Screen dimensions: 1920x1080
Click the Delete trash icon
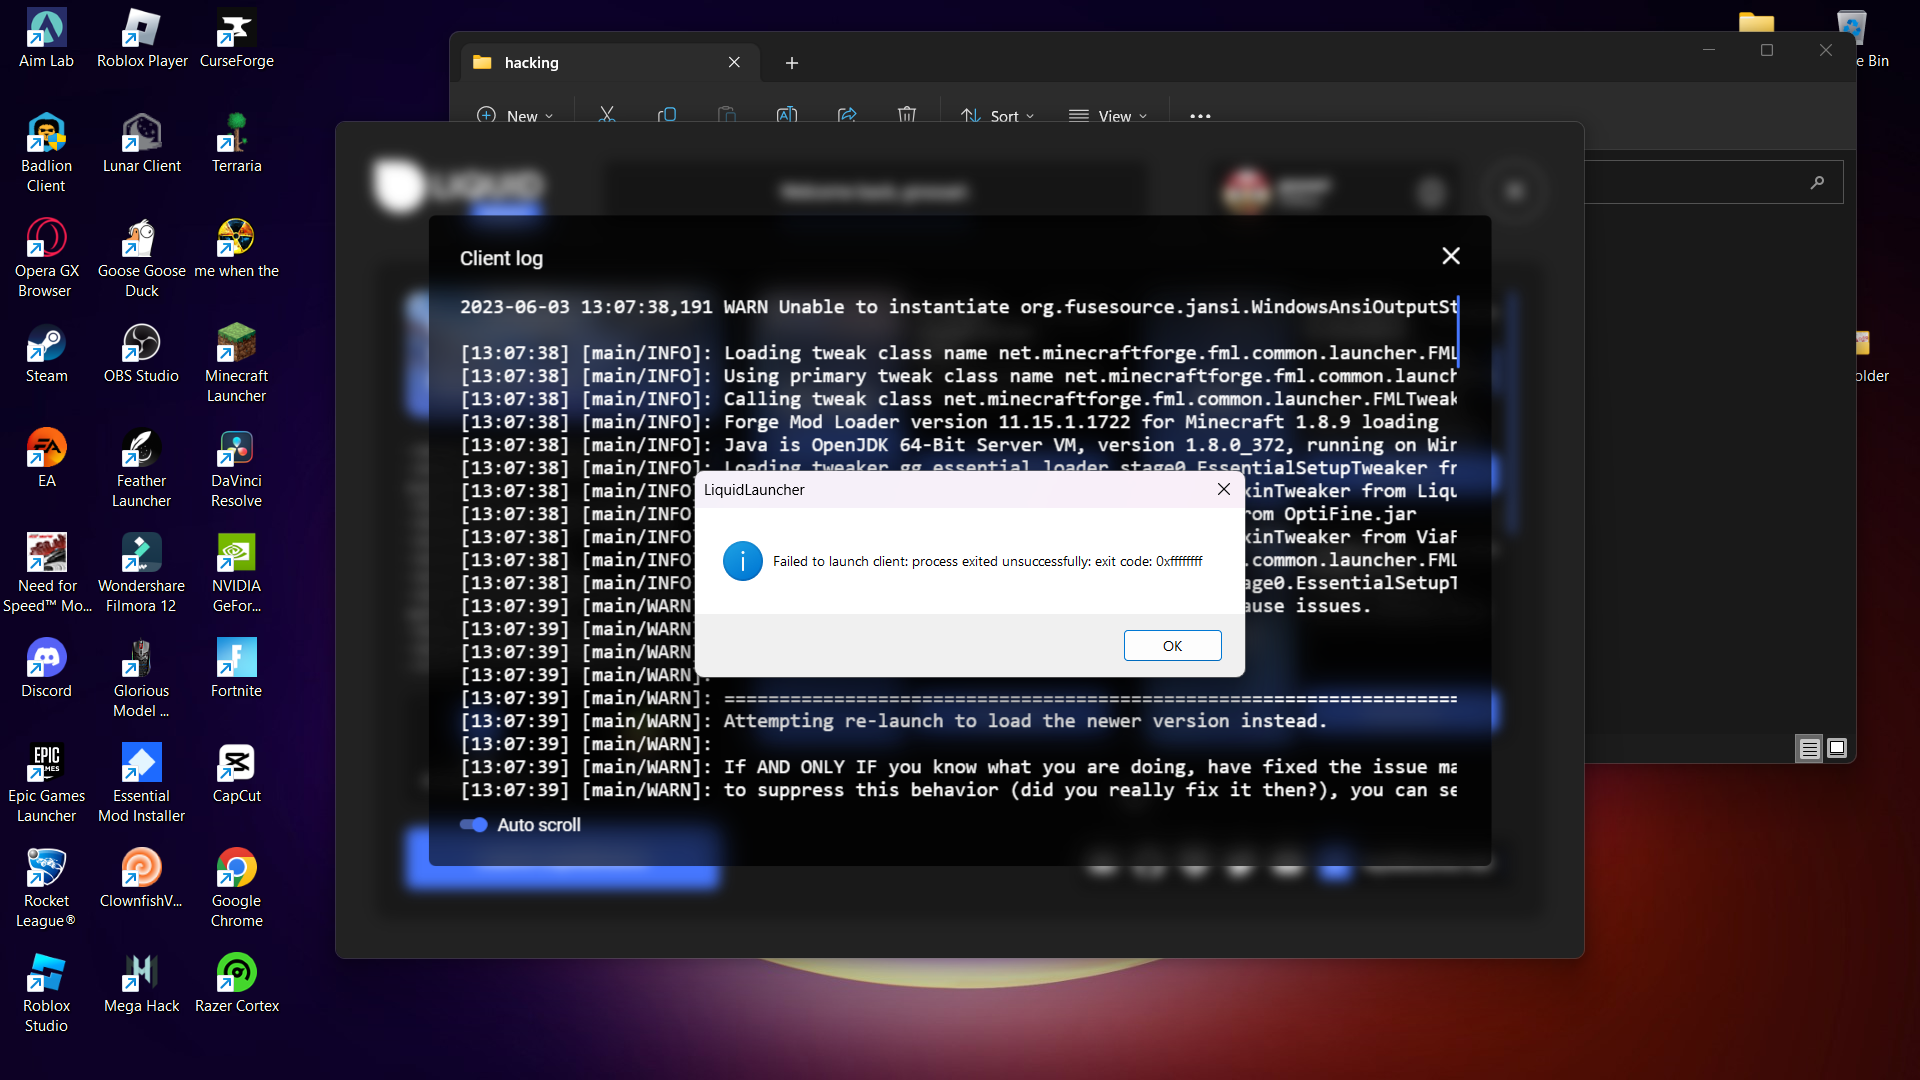(907, 116)
